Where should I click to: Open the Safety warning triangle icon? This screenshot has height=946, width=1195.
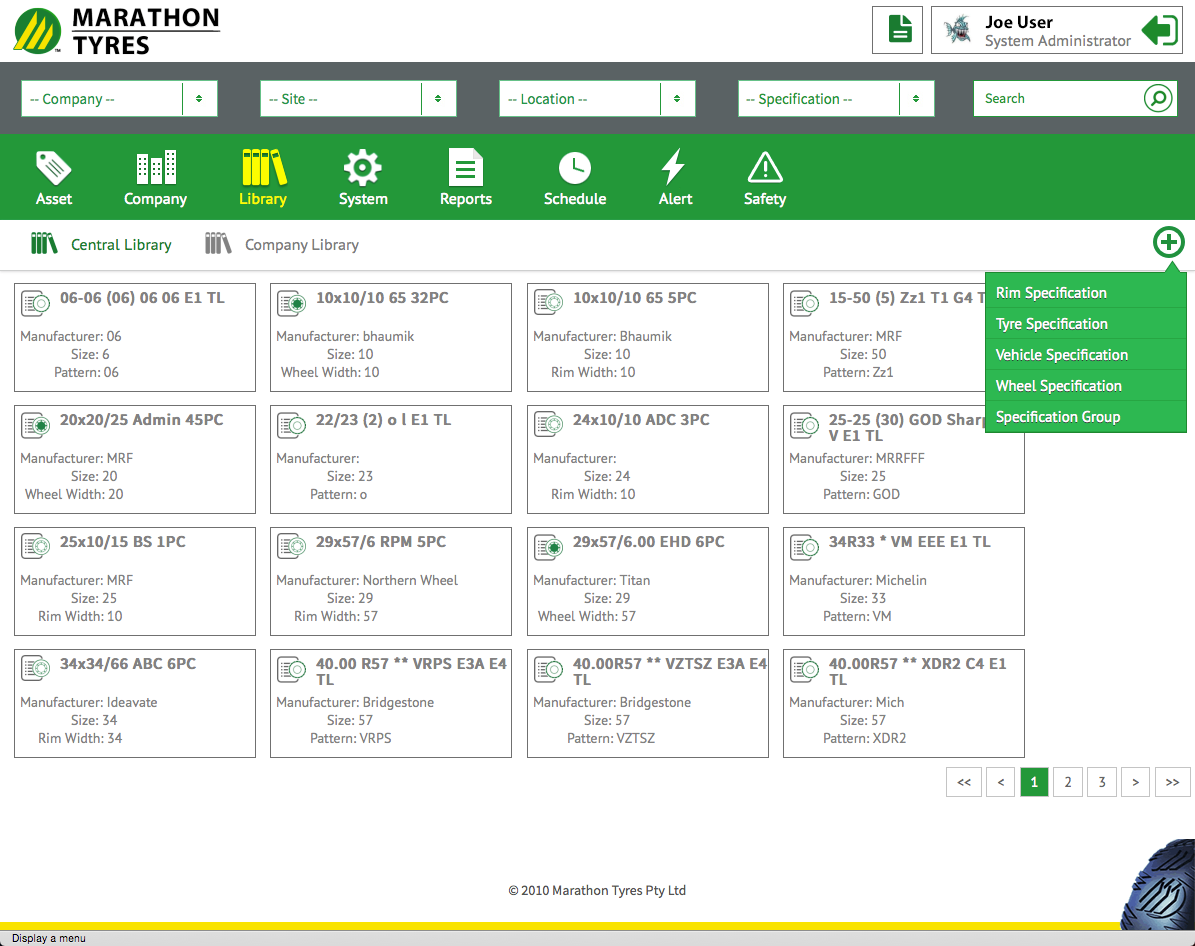coord(765,168)
